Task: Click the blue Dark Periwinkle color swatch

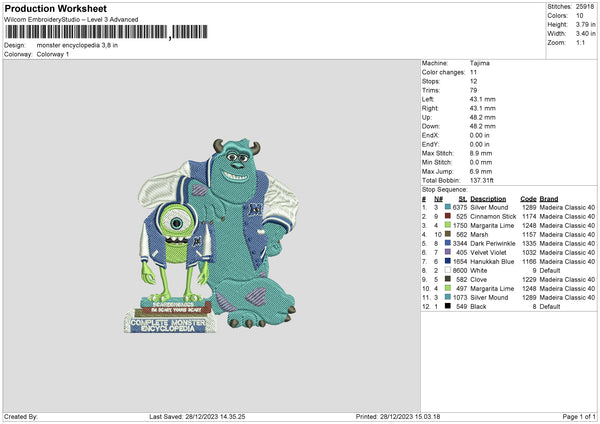Action: click(x=448, y=243)
